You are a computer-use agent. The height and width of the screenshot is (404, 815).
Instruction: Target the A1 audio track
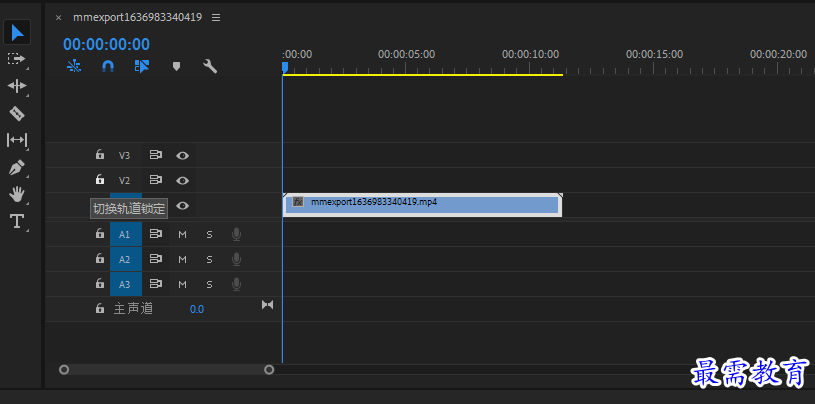[x=126, y=234]
